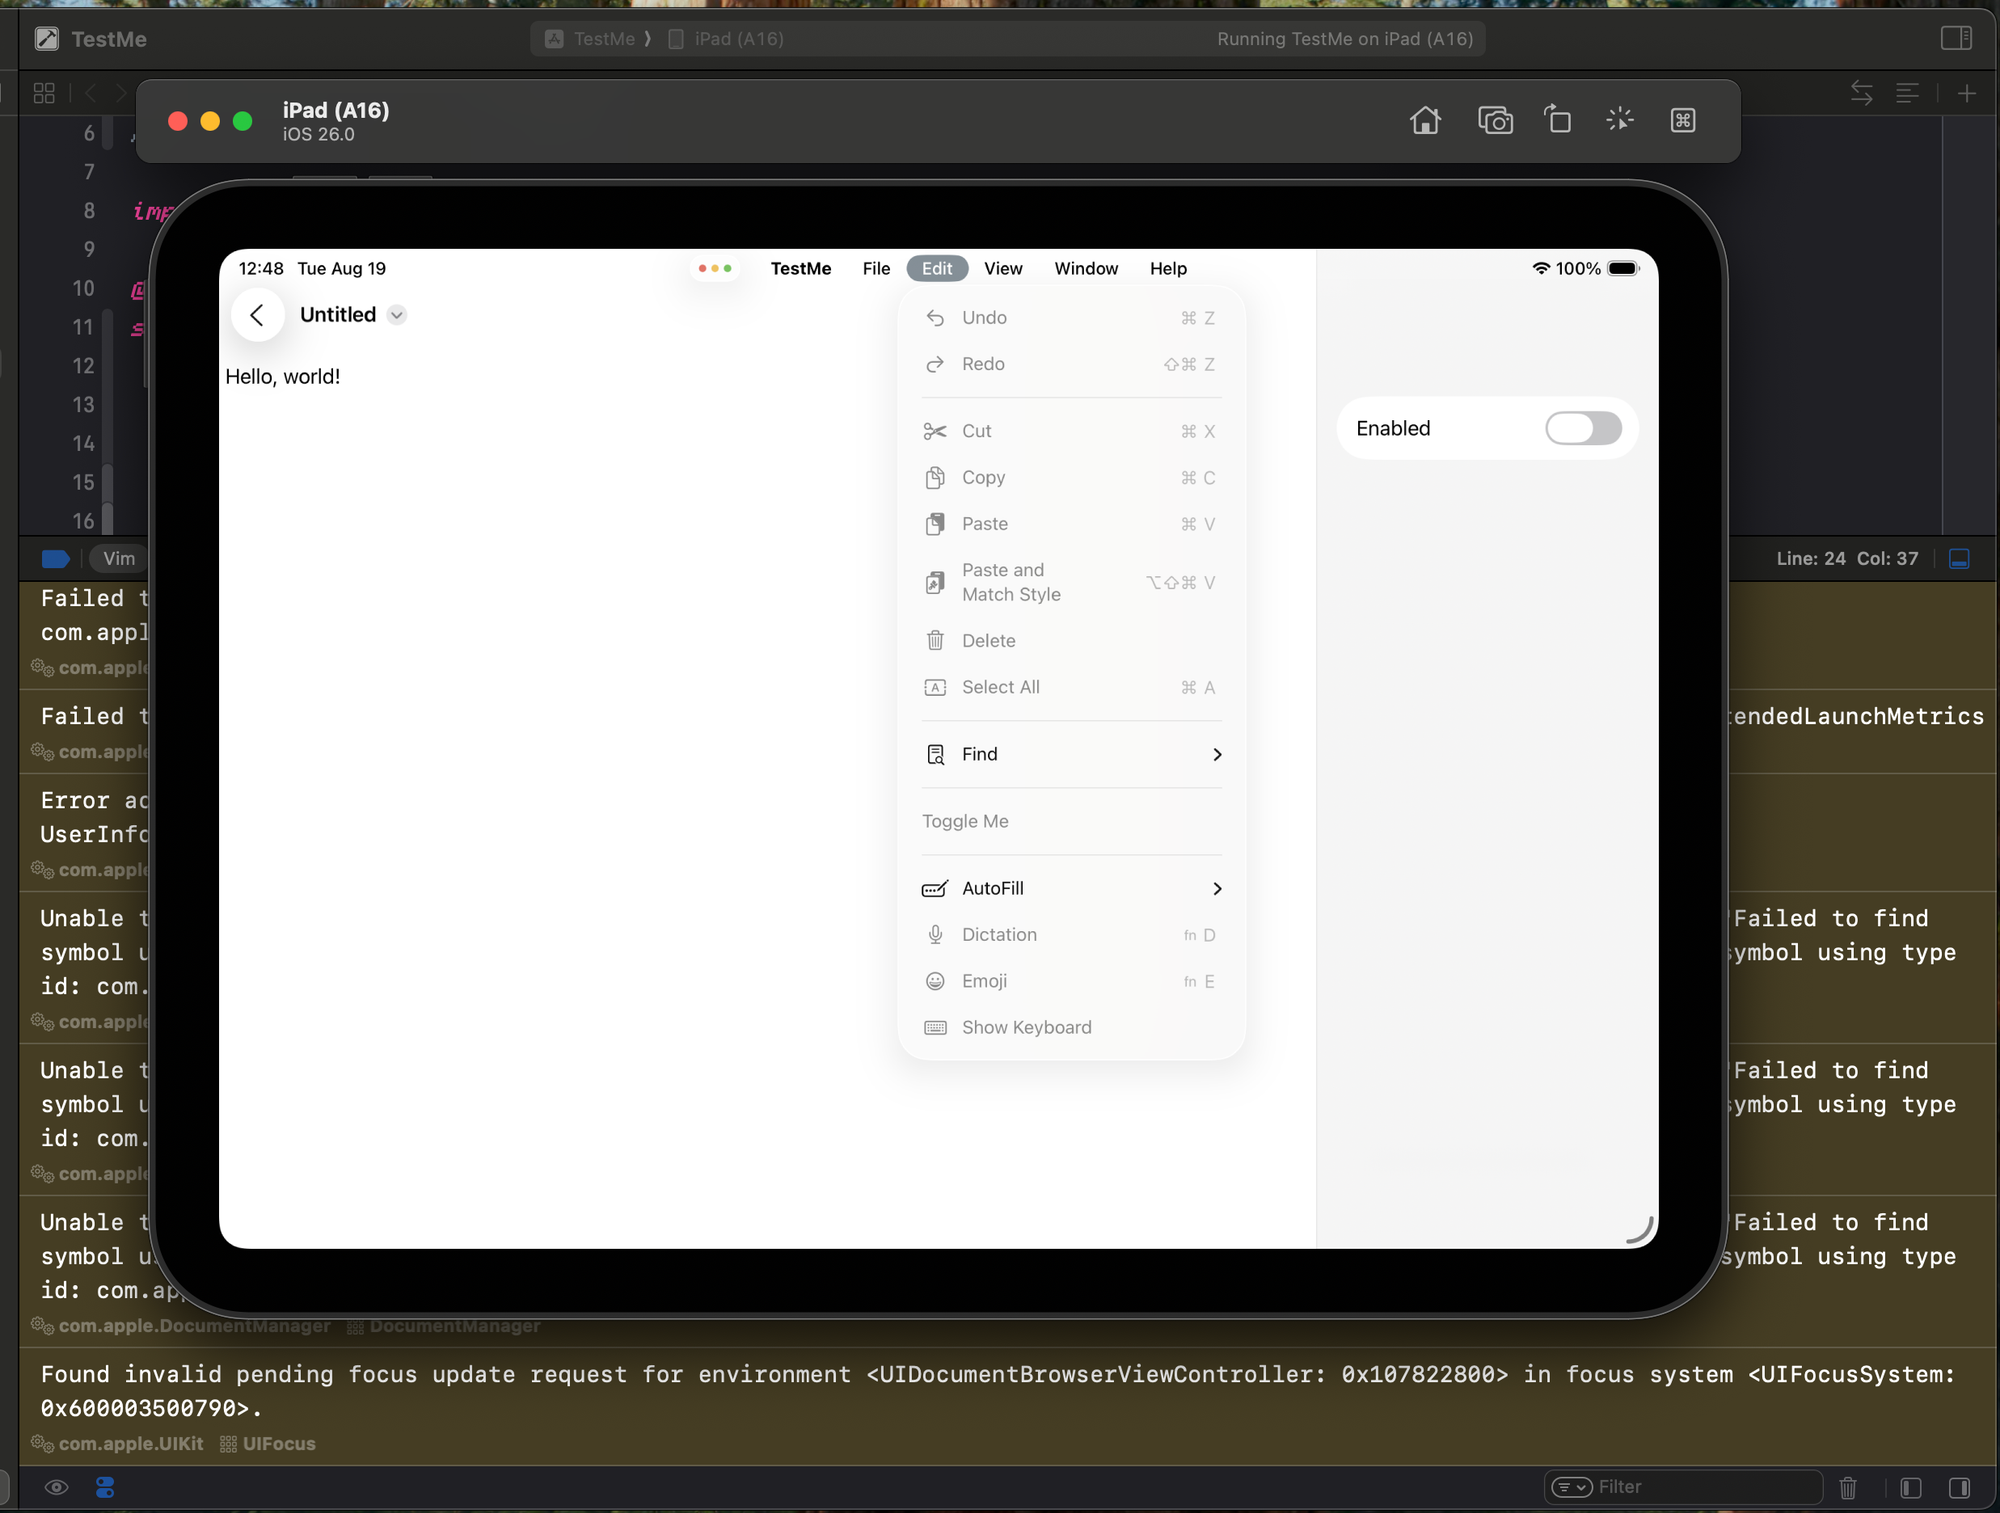Open the Find submenu in the Edit menu
Image resolution: width=2000 pixels, height=1513 pixels.
(1071, 754)
